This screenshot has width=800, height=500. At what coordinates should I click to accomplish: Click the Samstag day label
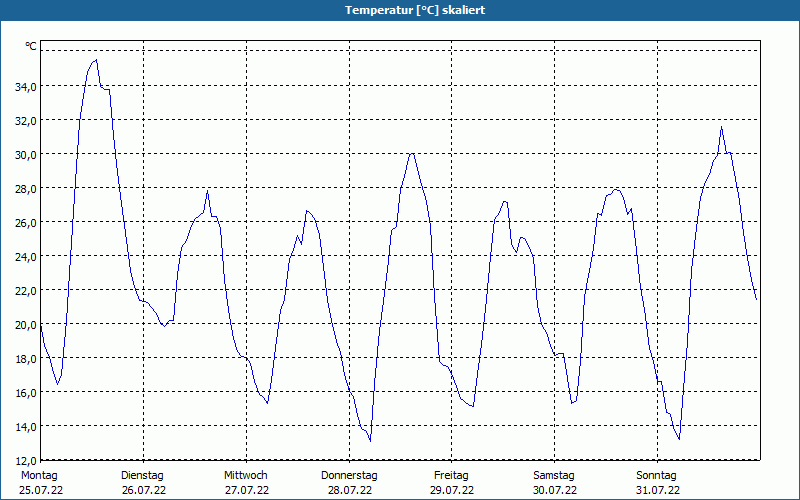[554, 476]
